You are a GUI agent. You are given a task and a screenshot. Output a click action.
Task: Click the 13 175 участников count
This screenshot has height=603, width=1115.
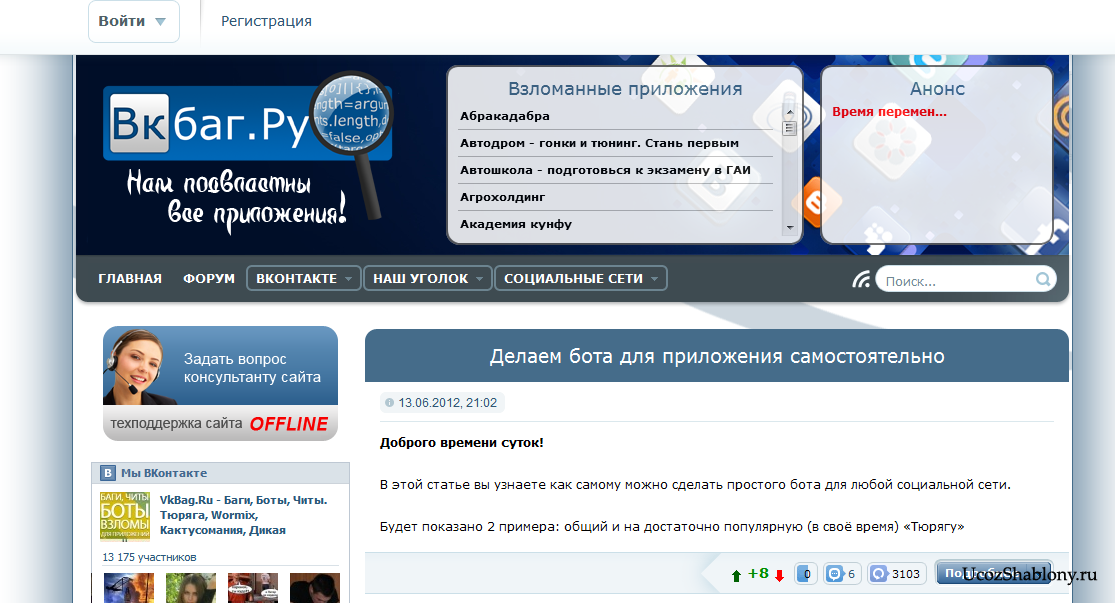click(149, 557)
